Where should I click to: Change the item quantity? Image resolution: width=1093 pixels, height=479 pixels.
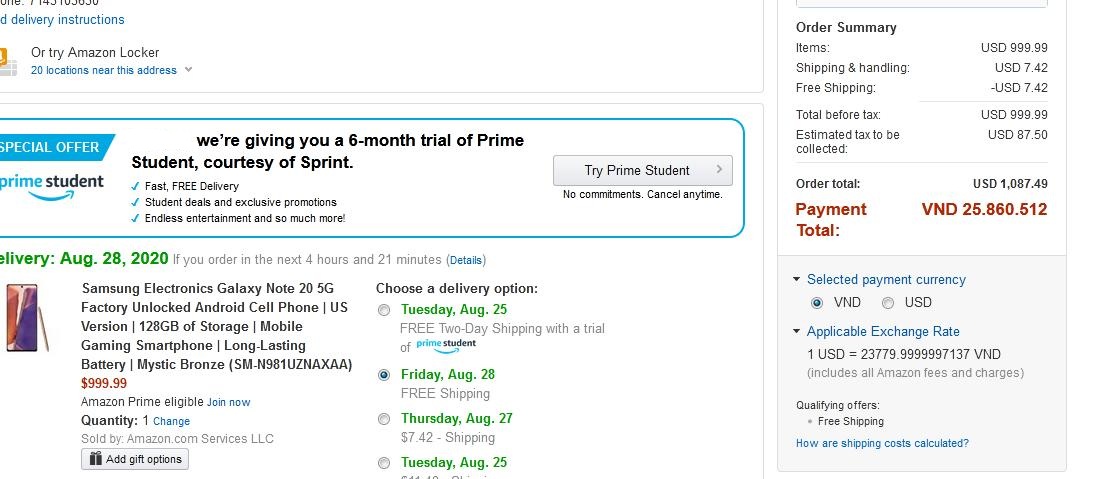(x=171, y=421)
